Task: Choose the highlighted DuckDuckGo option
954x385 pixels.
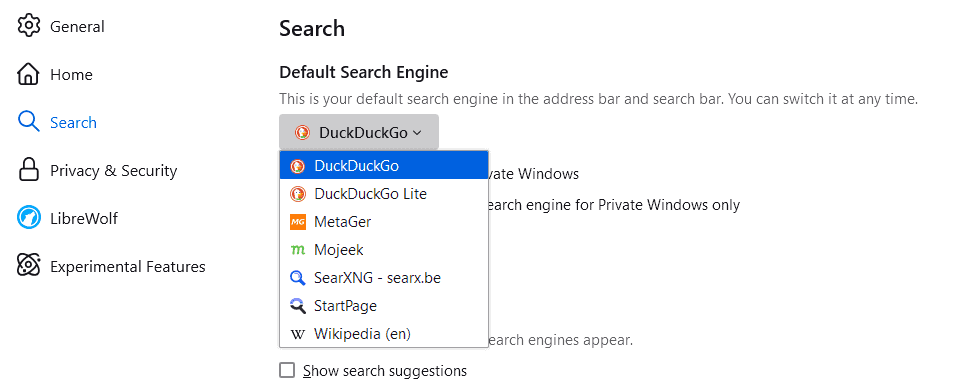Action: click(384, 165)
